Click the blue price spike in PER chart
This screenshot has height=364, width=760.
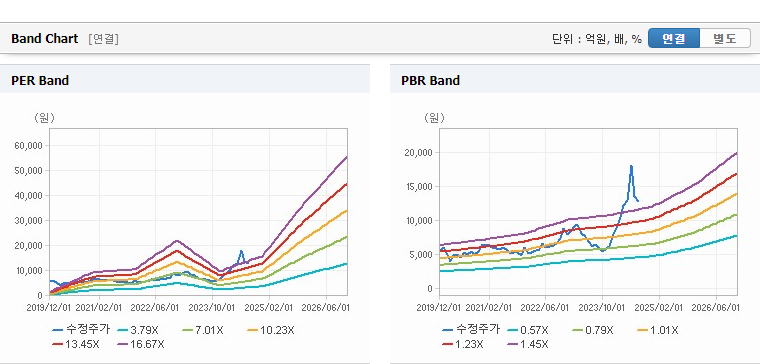241,251
